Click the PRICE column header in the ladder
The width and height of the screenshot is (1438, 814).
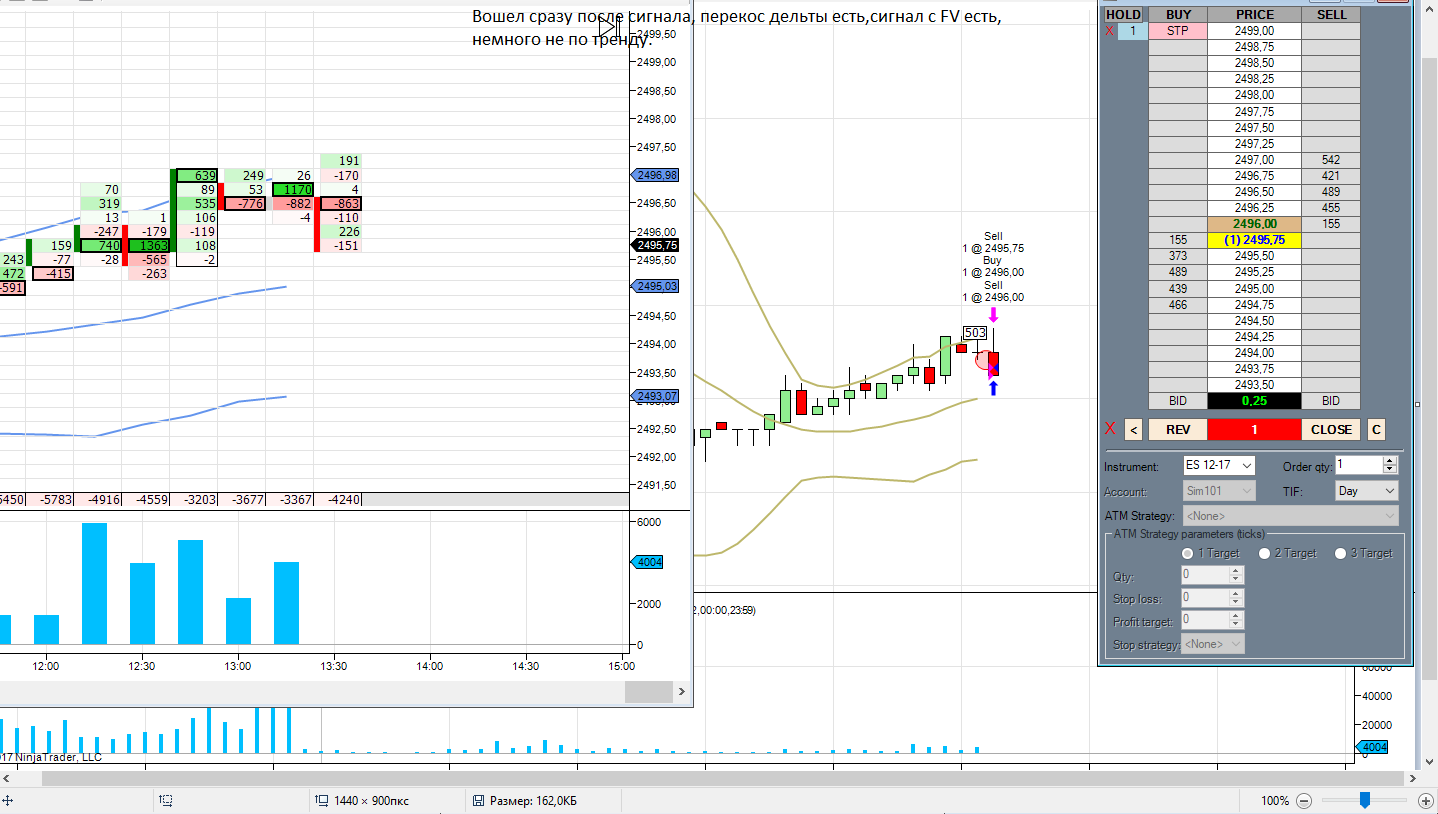coord(1254,15)
